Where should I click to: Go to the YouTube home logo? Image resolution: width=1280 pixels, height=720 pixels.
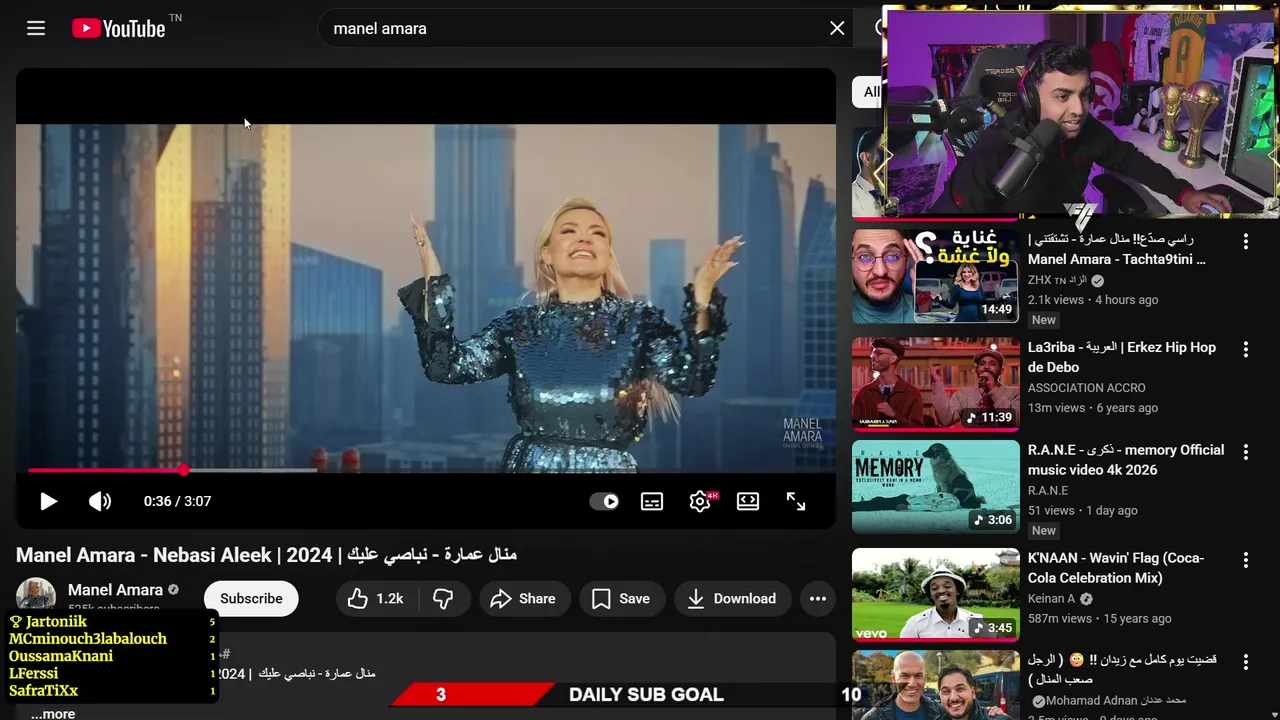pos(119,28)
